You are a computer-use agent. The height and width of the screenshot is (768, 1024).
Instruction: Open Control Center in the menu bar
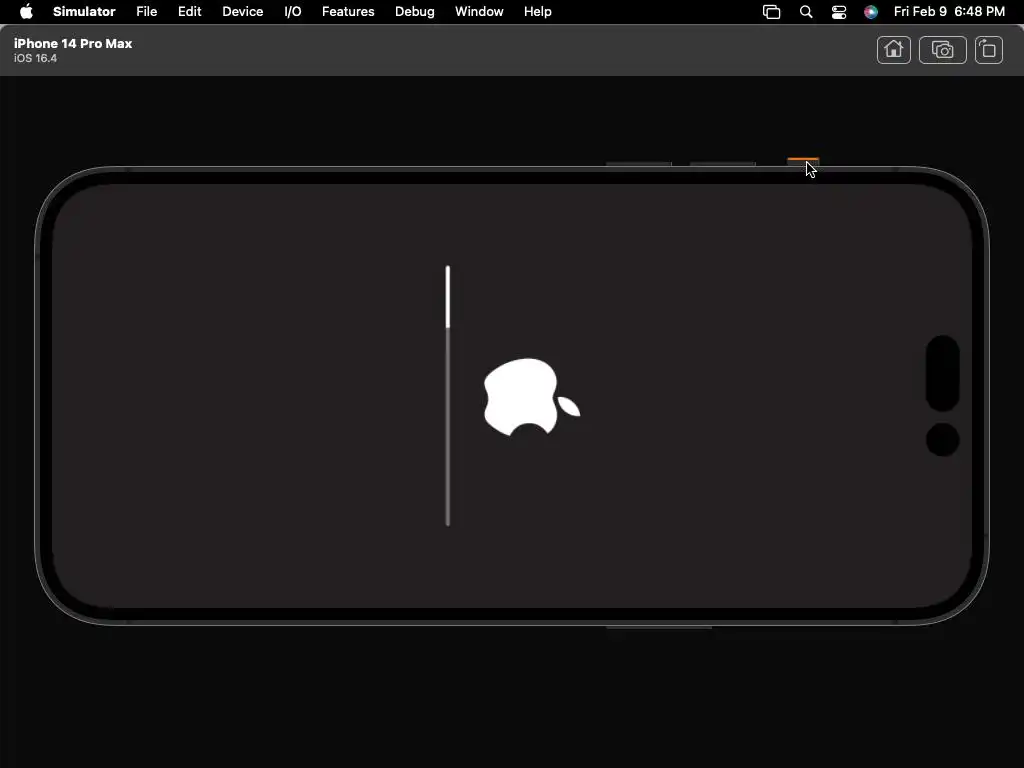[839, 12]
